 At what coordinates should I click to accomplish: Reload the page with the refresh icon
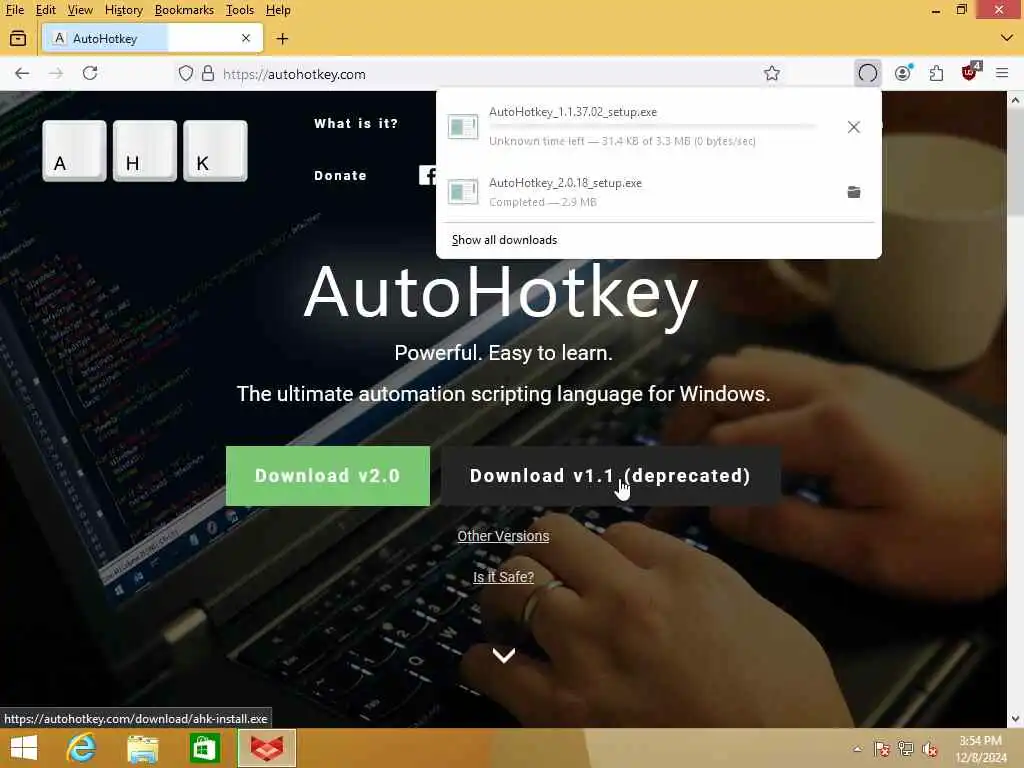[x=90, y=73]
